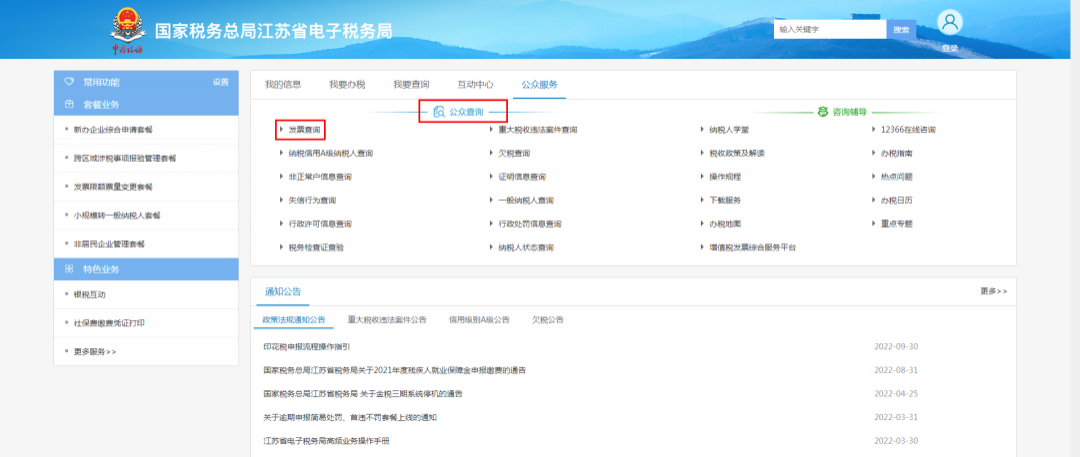Open the 行政处罚信息查询 link
This screenshot has height=457, width=1080.
(x=530, y=224)
